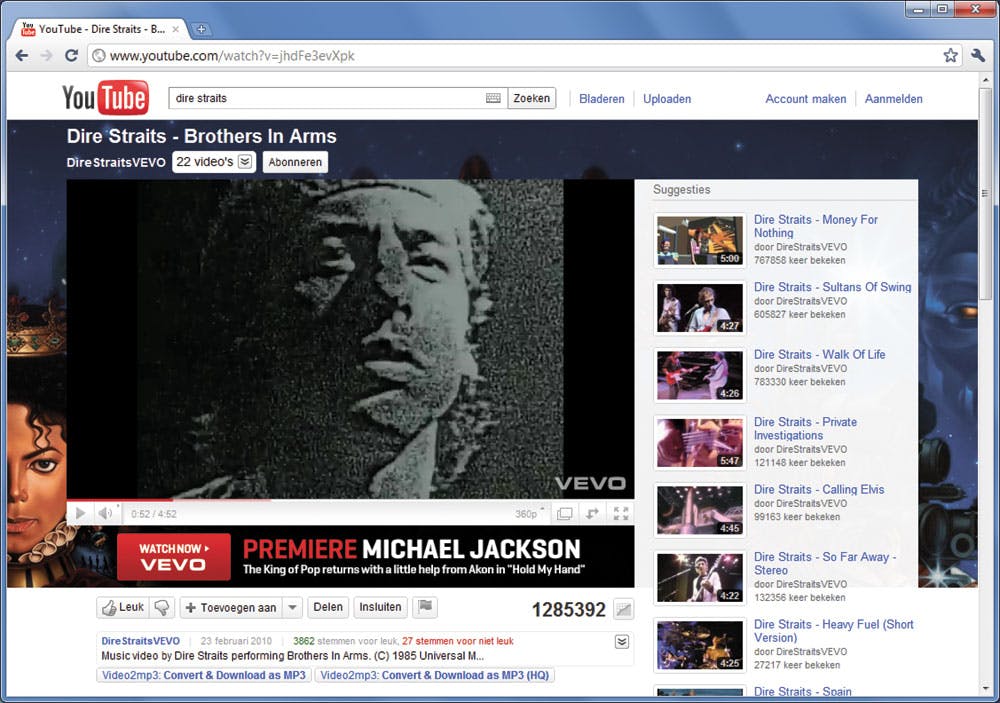Open the So Far Away thumbnail
1000x703 pixels.
(700, 578)
